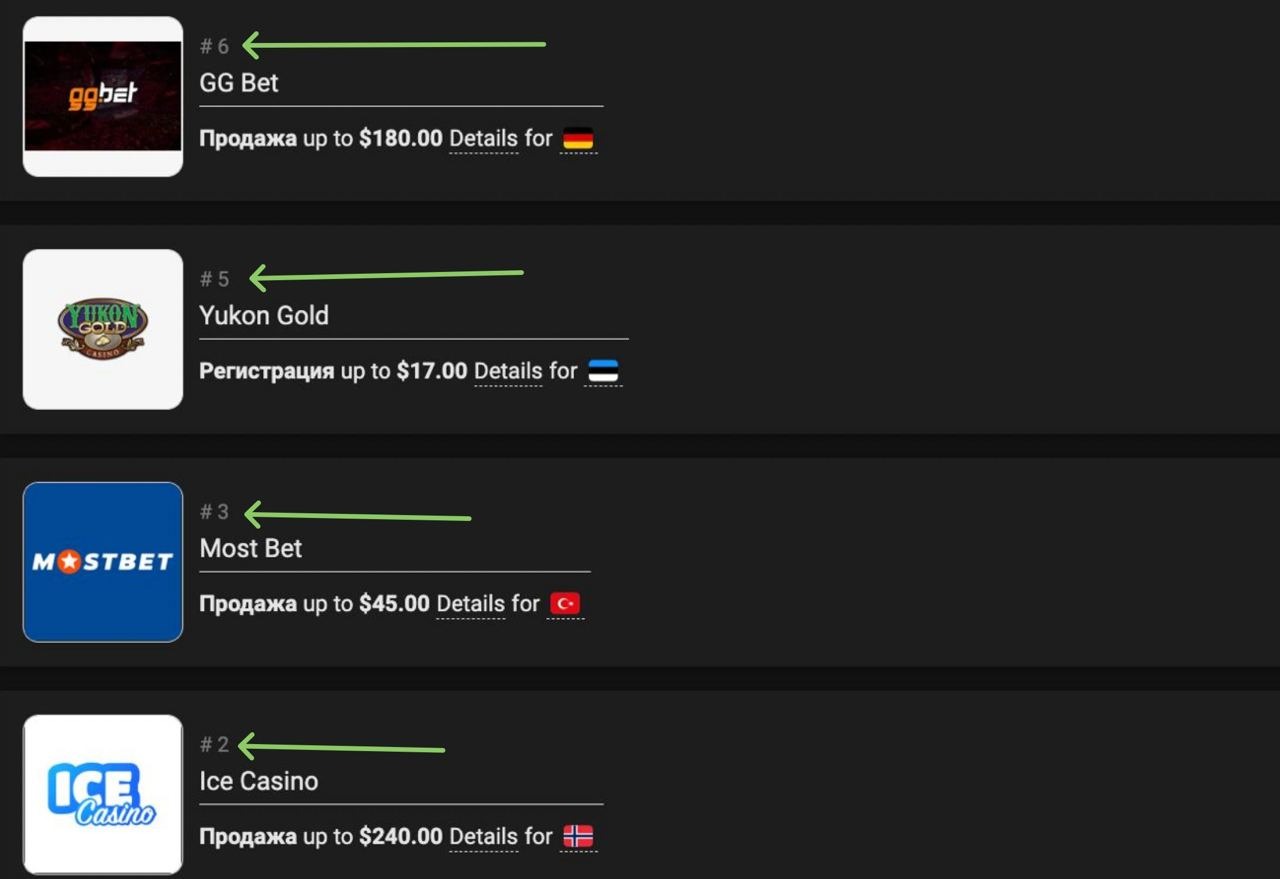Click the Yukon Gold title

point(264,316)
